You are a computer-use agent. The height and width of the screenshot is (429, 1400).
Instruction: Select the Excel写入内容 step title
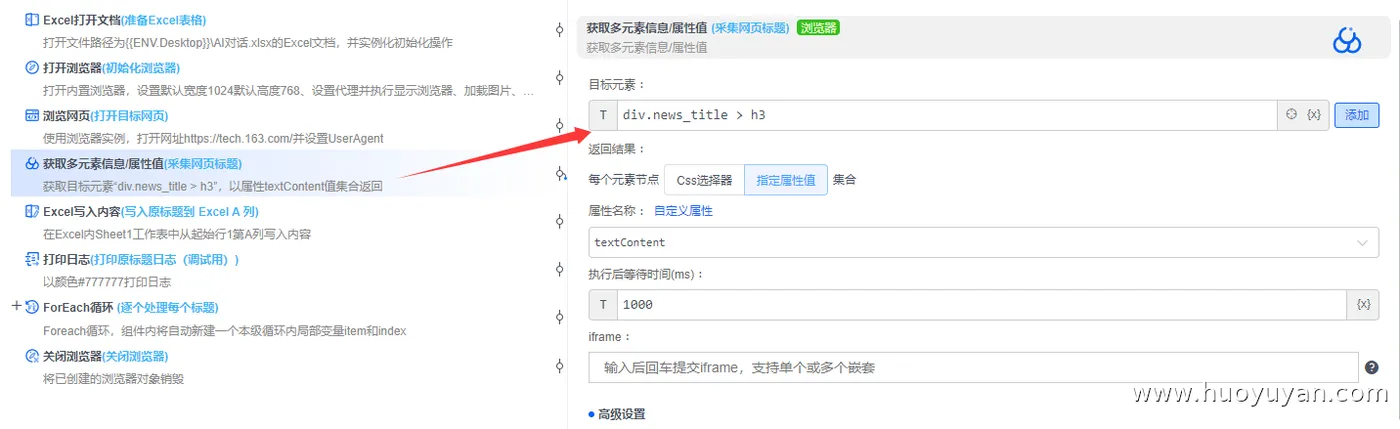82,212
